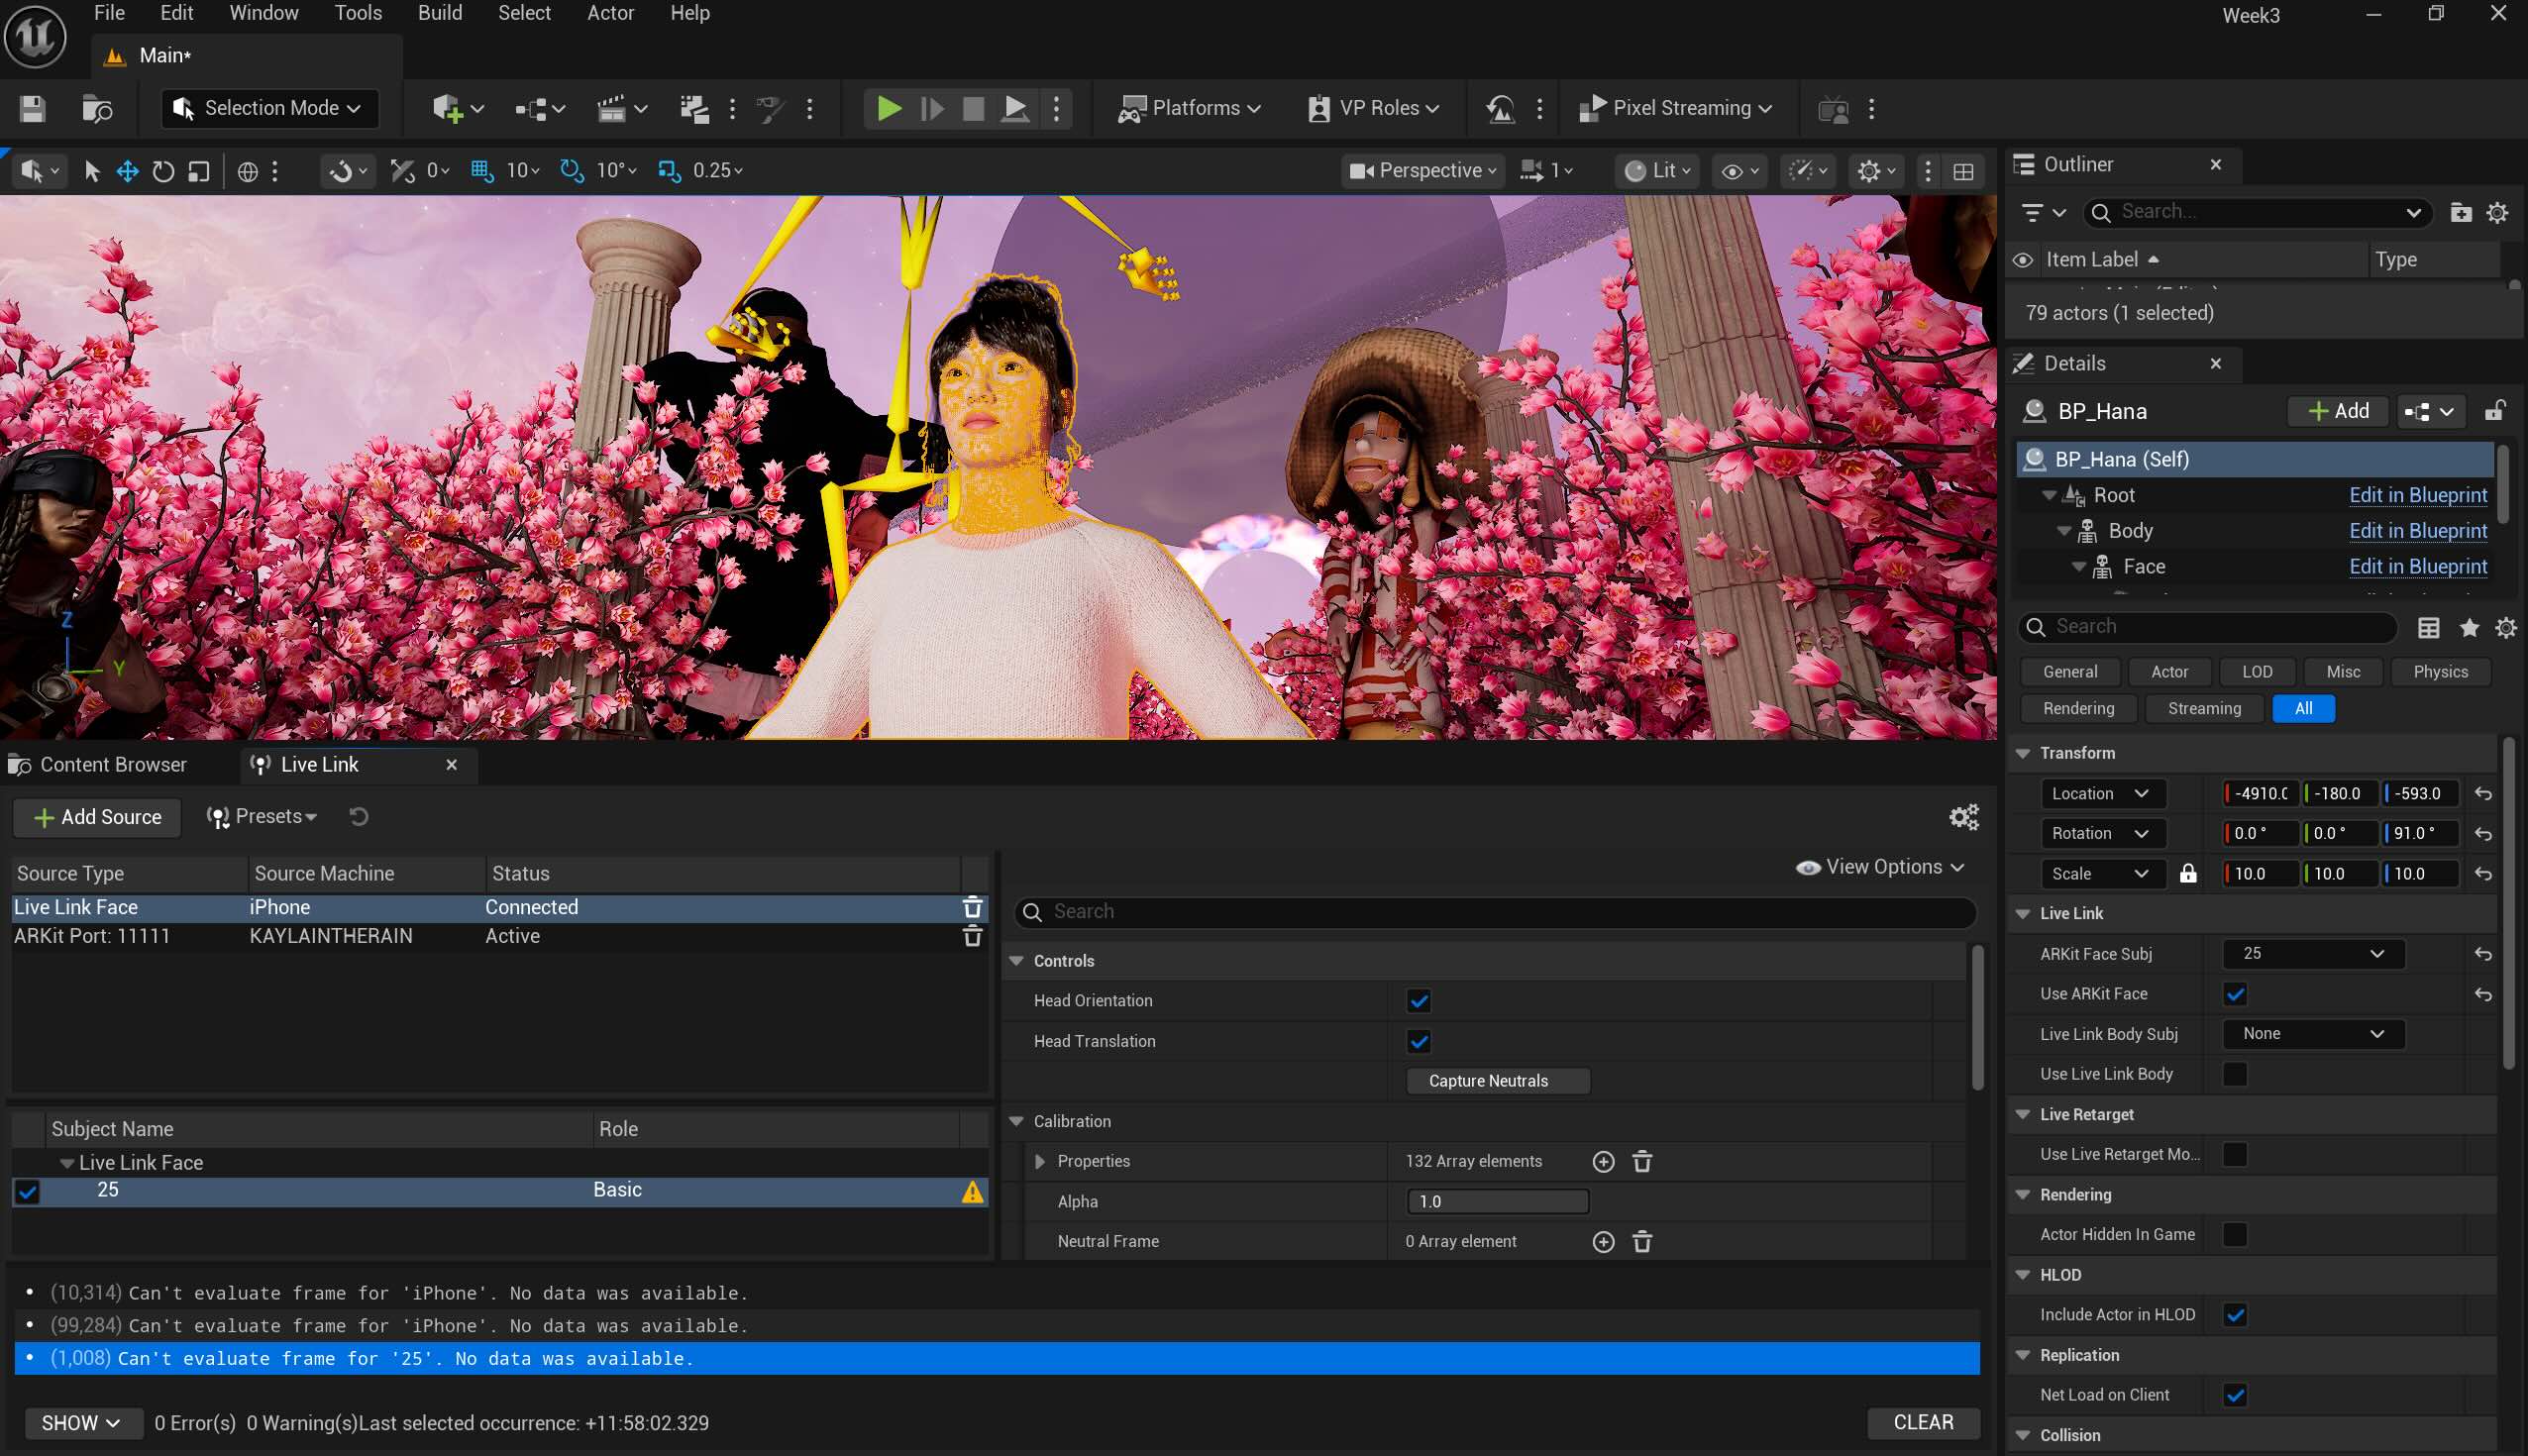
Task: Click the Capture Neutrals button
Action: click(x=1497, y=1080)
